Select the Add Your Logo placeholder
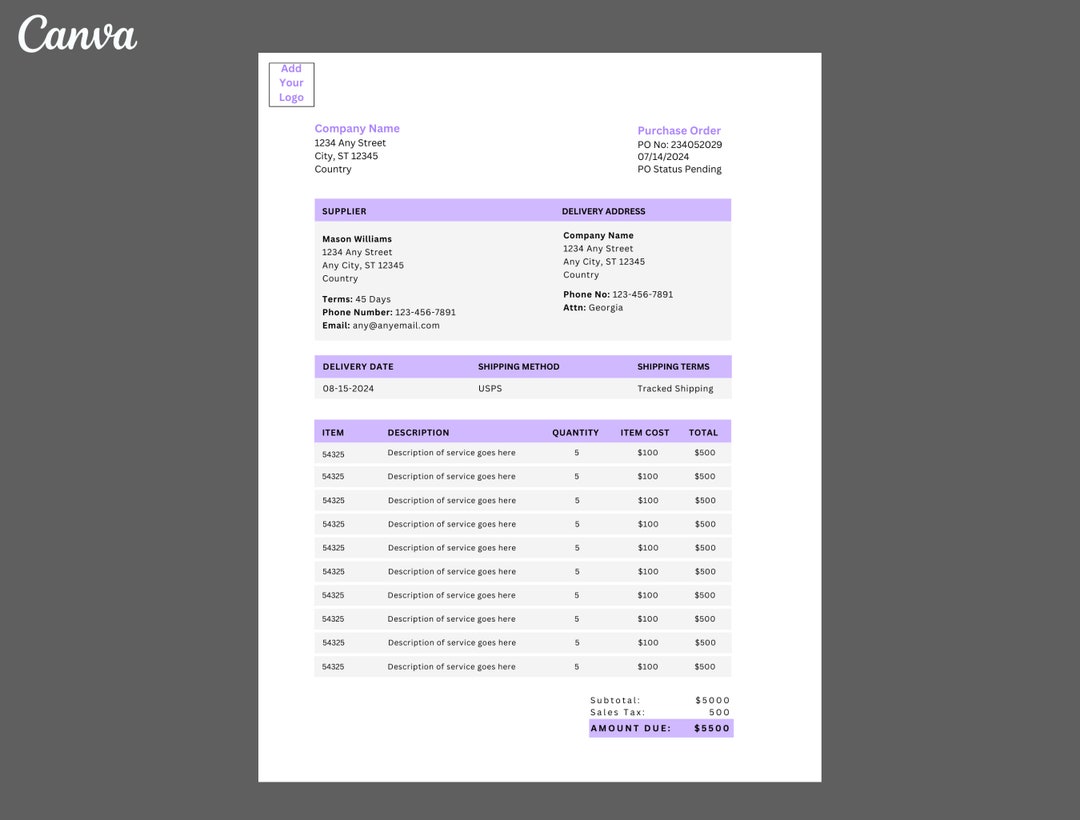 [291, 83]
